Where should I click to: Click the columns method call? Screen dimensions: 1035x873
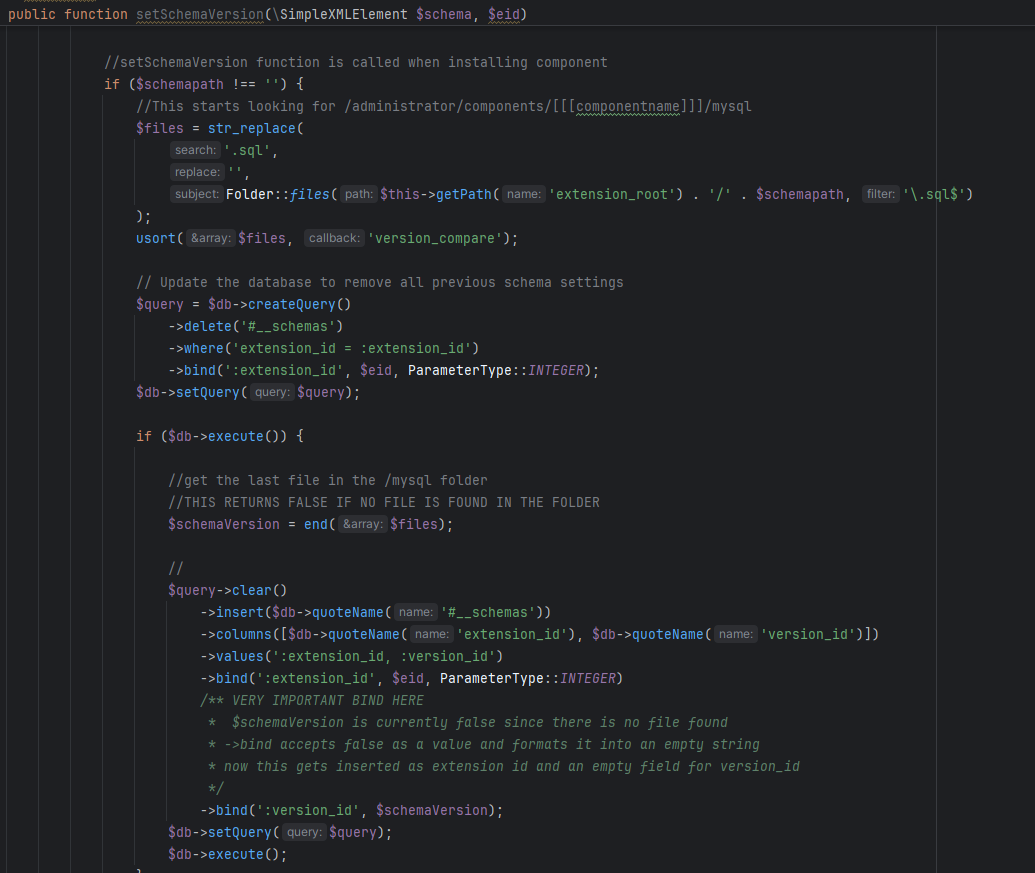[244, 635]
